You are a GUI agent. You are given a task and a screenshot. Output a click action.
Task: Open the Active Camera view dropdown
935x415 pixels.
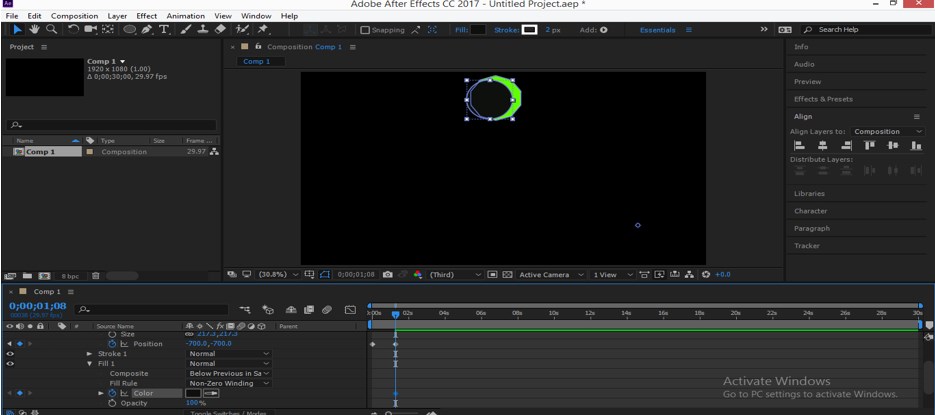tap(552, 275)
